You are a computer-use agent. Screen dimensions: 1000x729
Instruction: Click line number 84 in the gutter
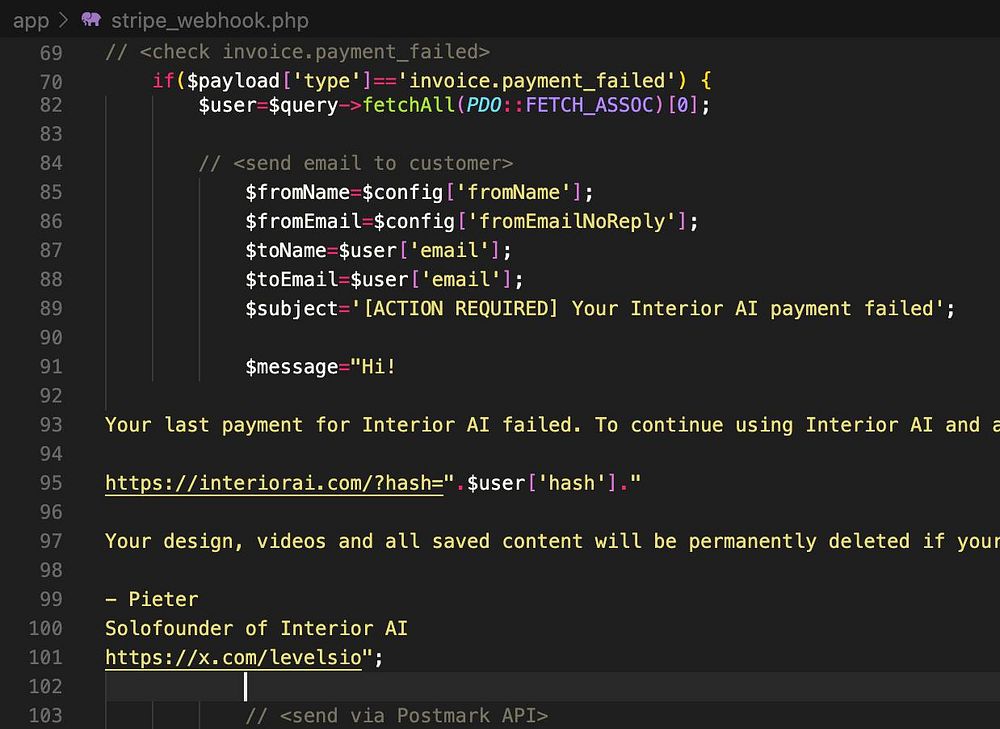pos(51,163)
